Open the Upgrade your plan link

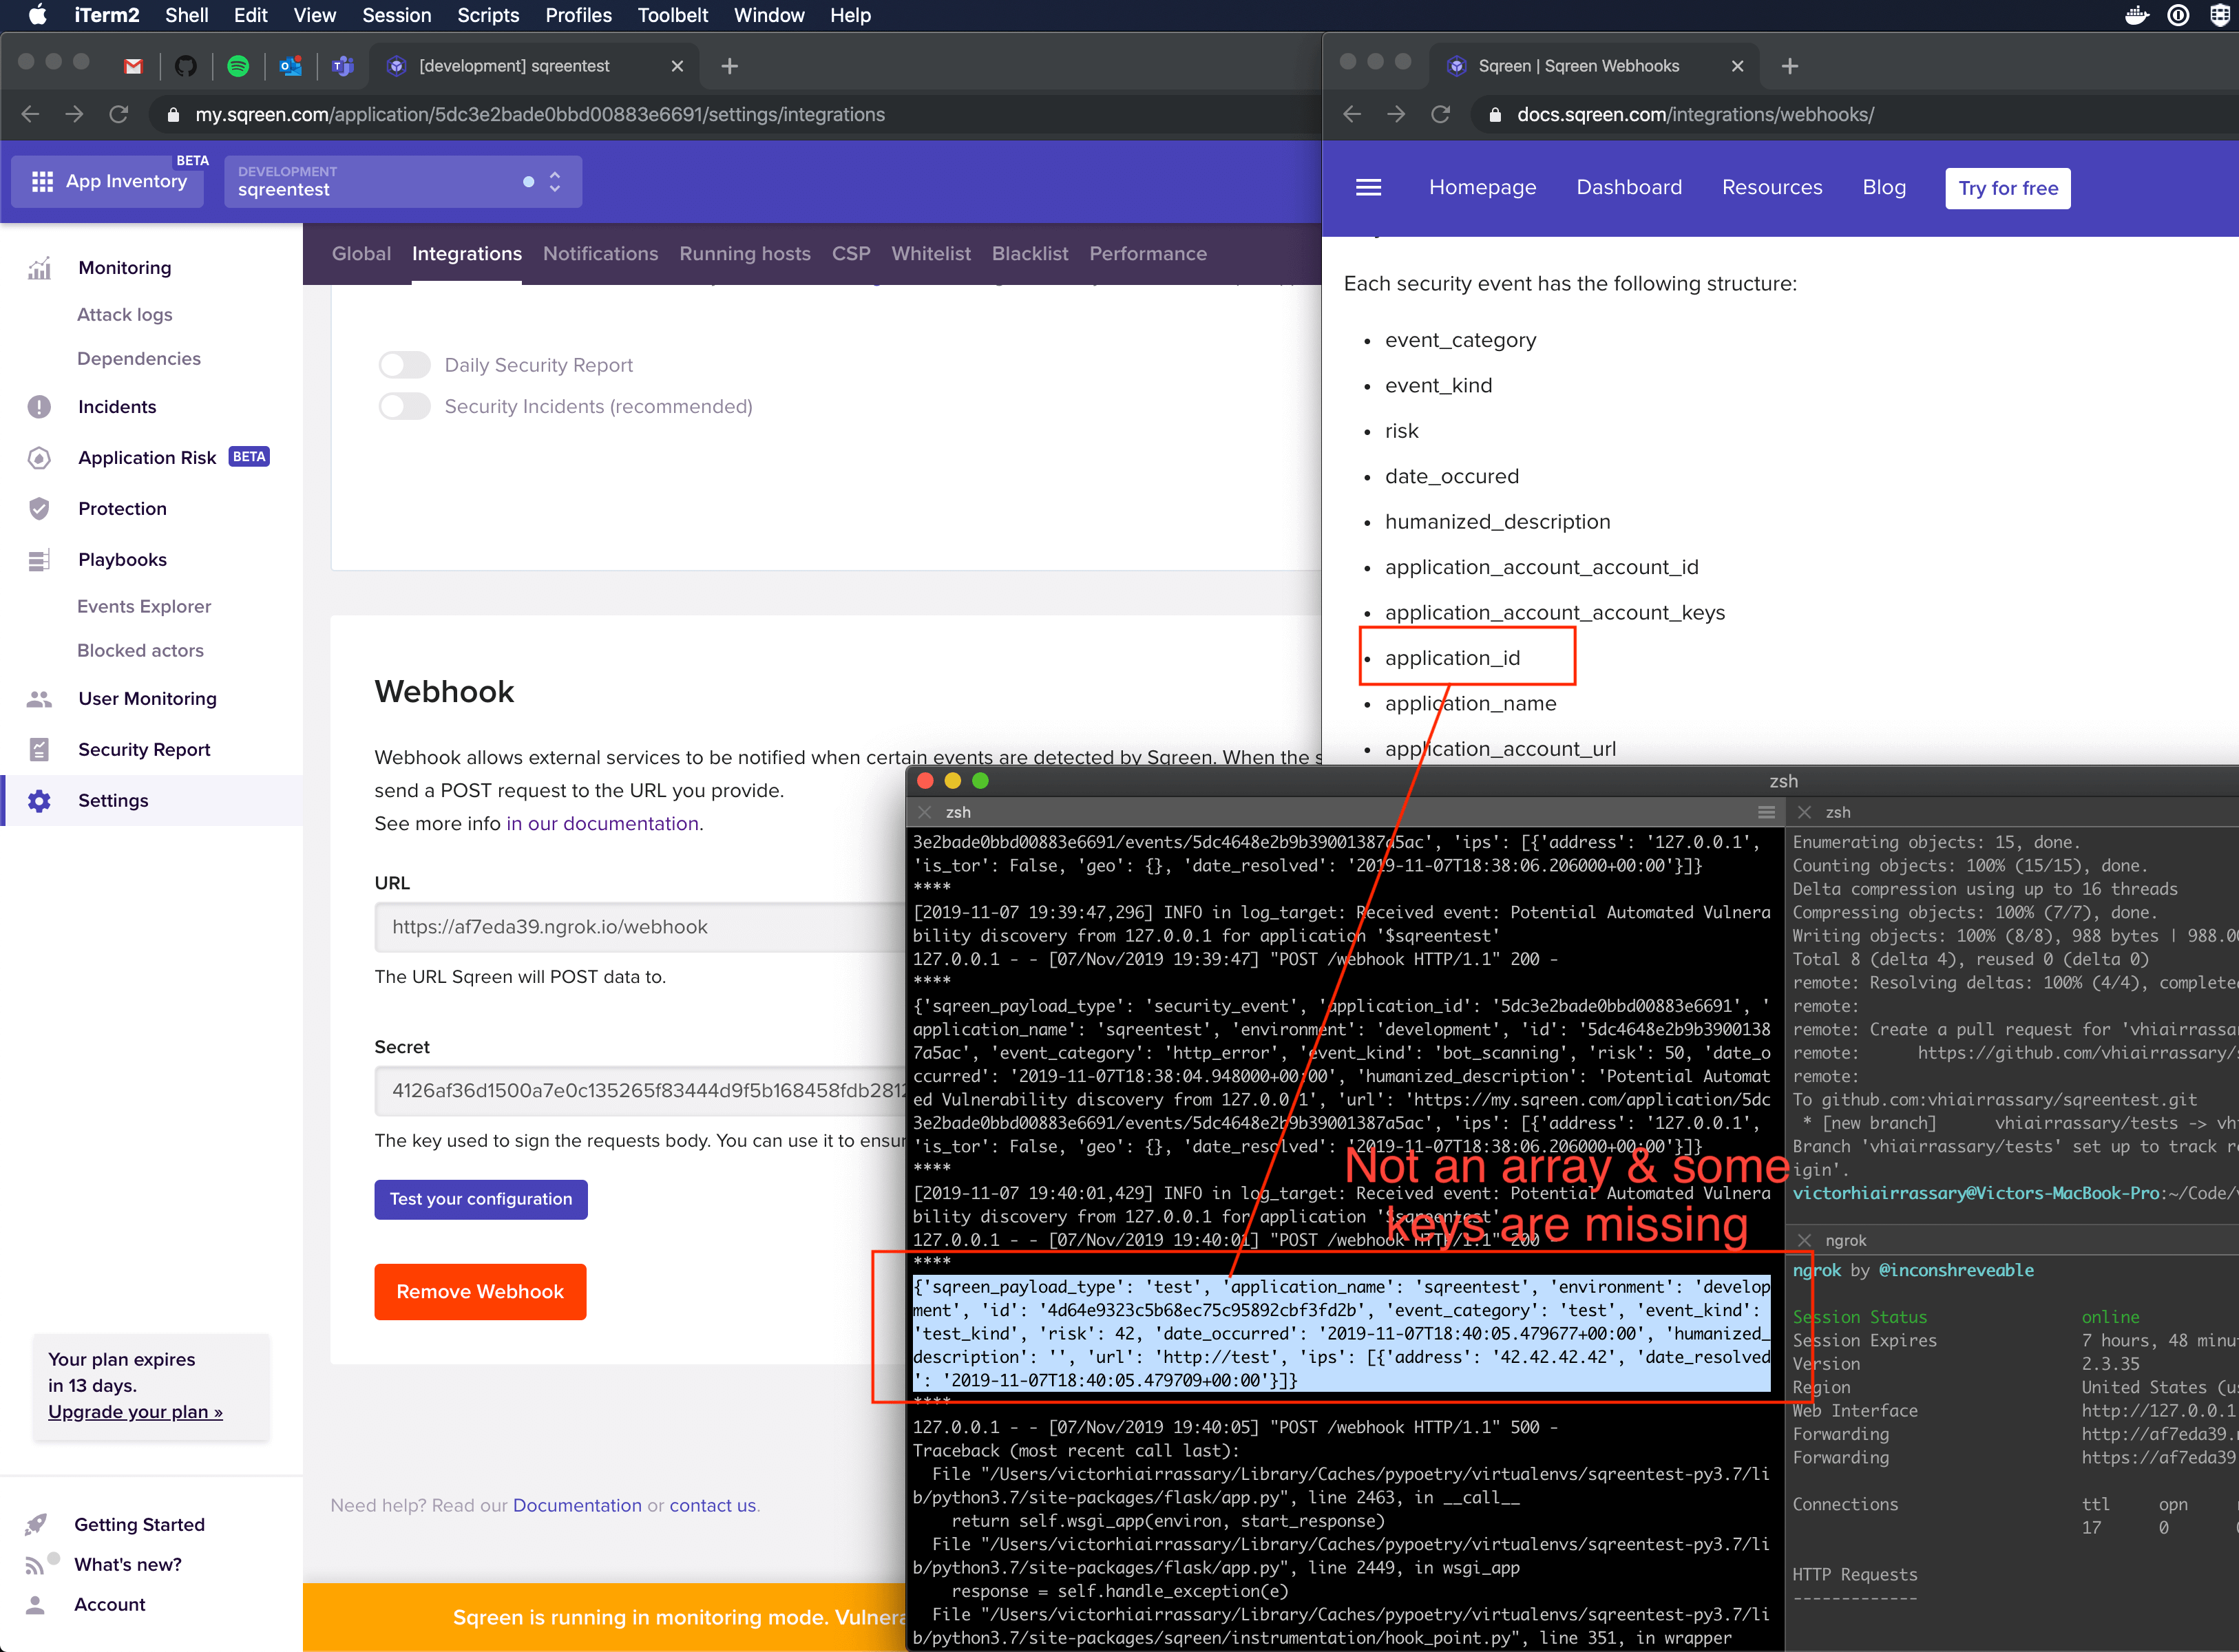pos(135,1412)
